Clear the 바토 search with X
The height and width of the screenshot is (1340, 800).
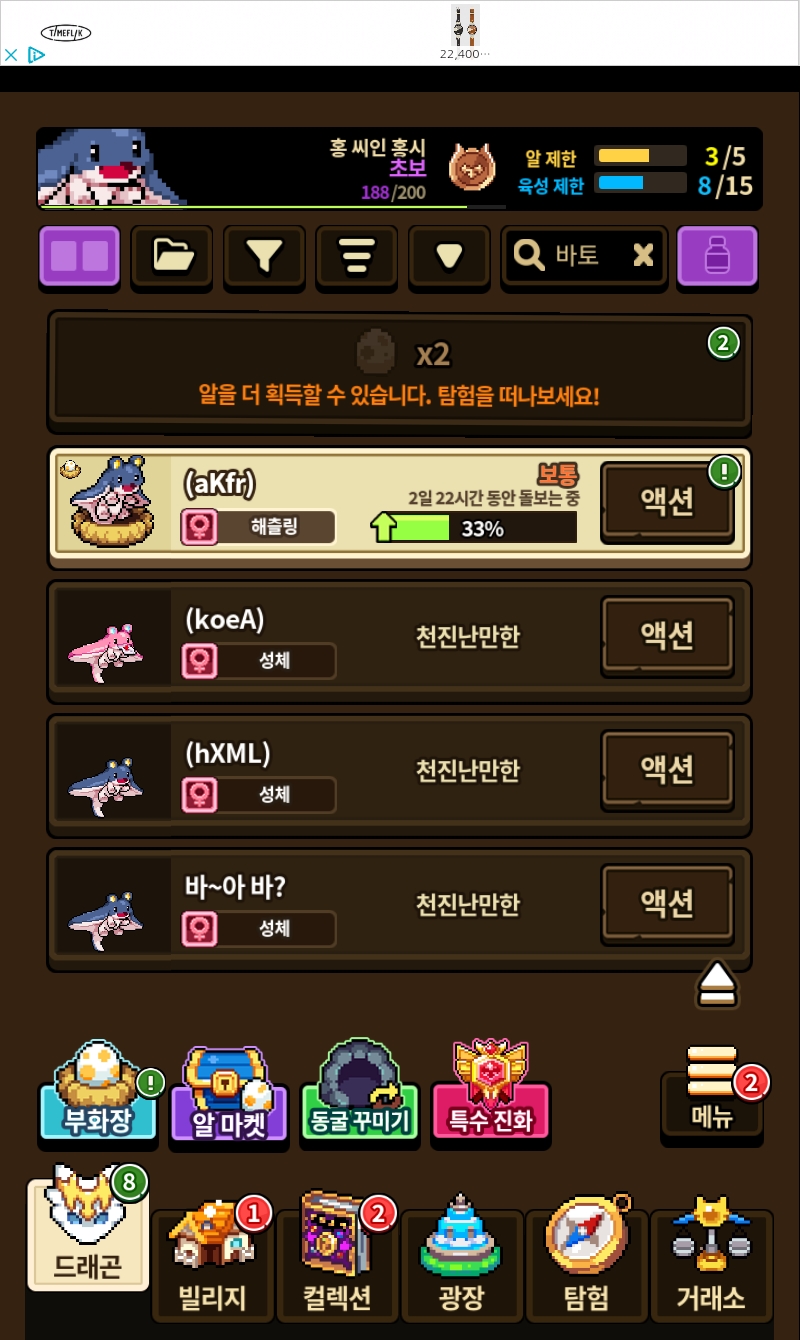tap(643, 256)
